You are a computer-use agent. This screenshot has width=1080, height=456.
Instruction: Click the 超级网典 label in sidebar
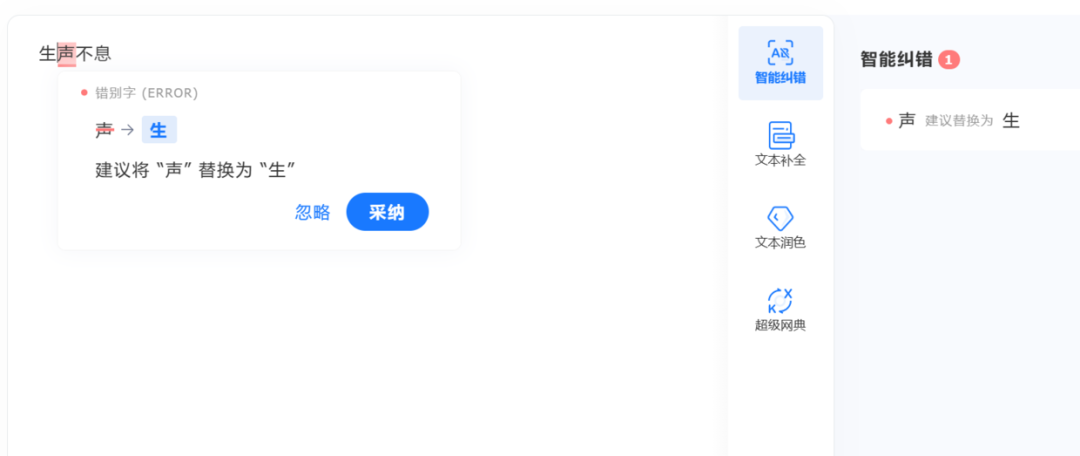click(780, 326)
